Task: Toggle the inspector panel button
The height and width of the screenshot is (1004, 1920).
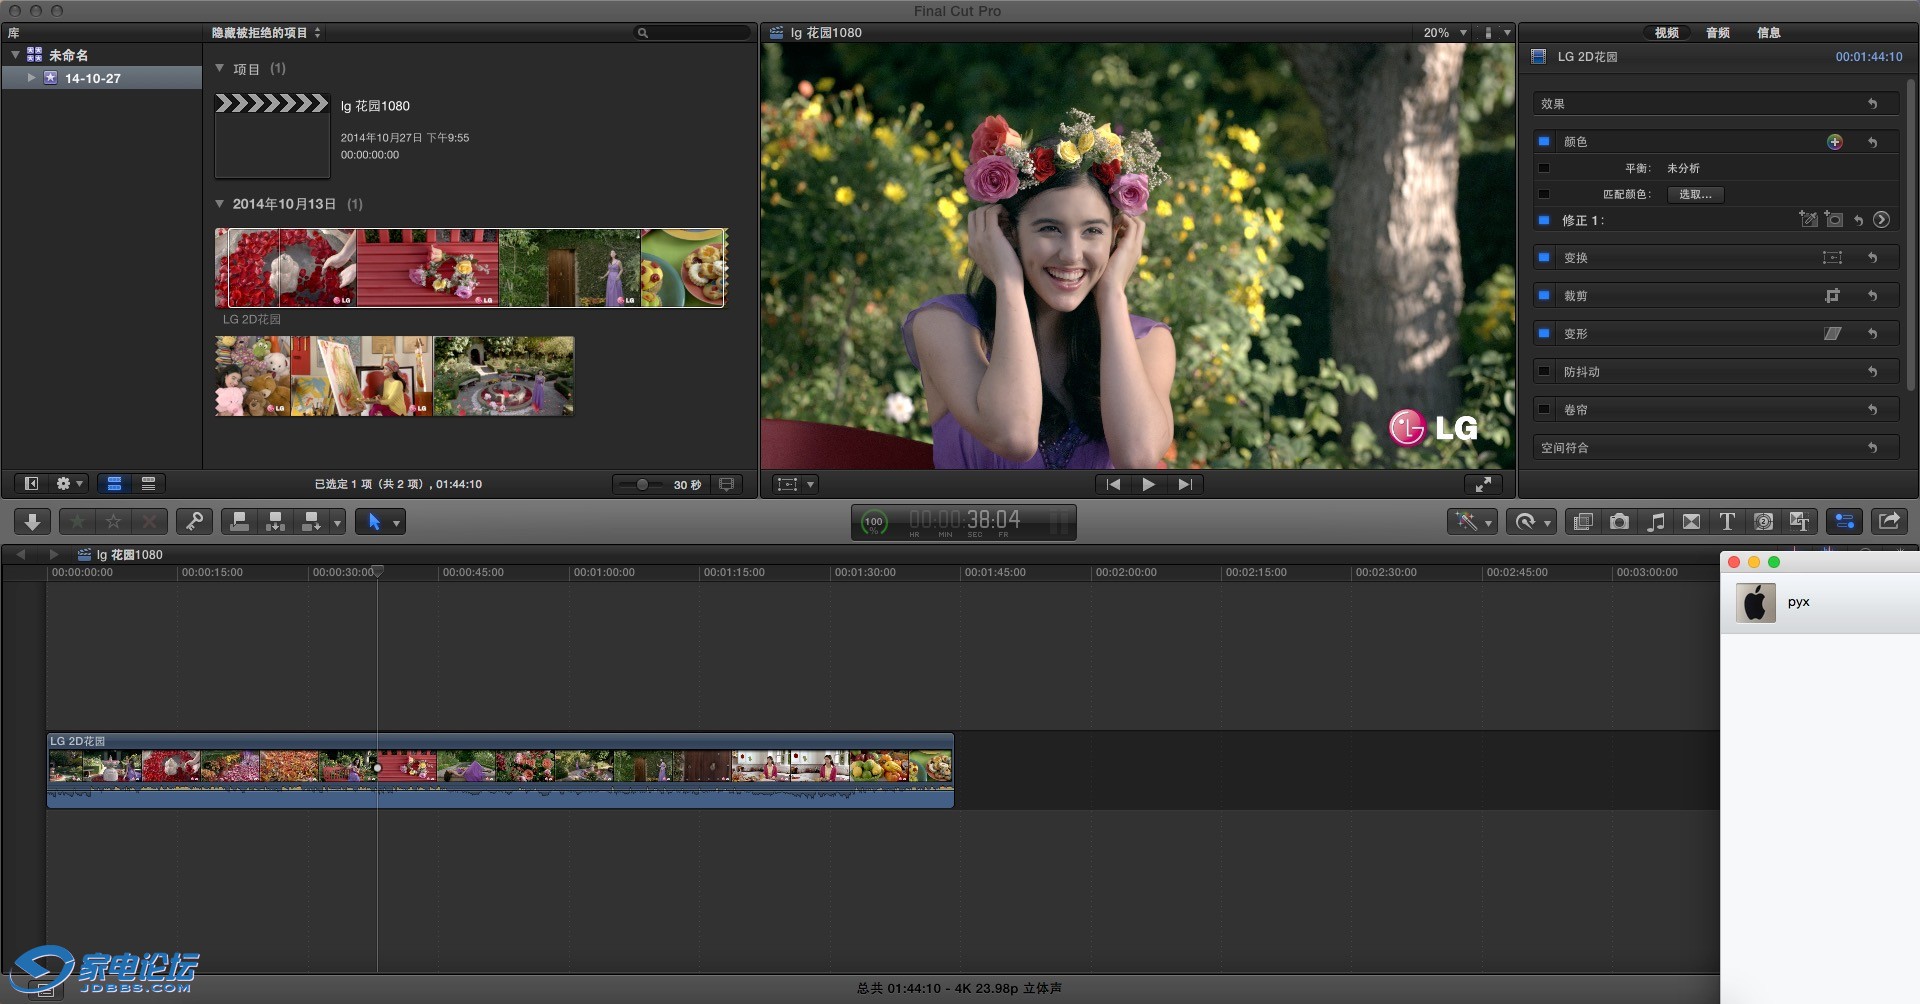Action: click(1844, 521)
